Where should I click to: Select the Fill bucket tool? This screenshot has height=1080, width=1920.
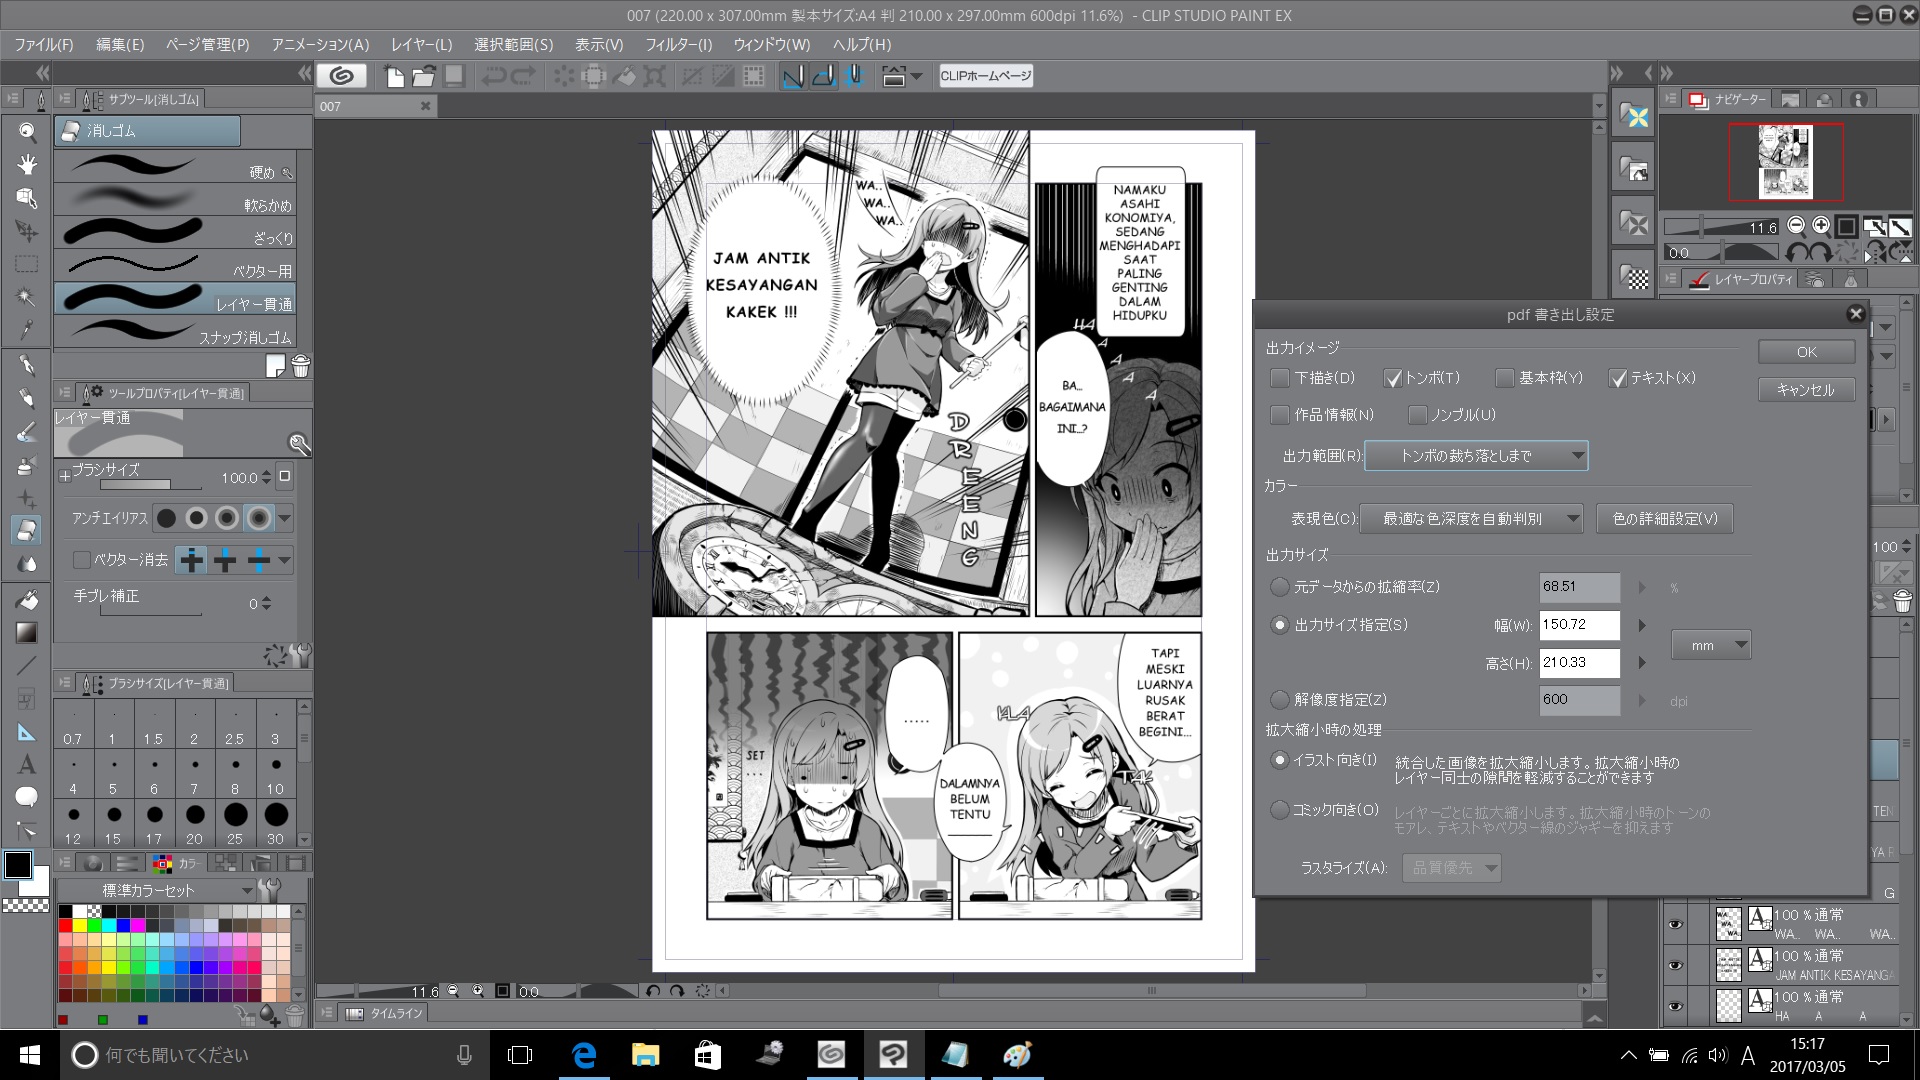tap(27, 600)
